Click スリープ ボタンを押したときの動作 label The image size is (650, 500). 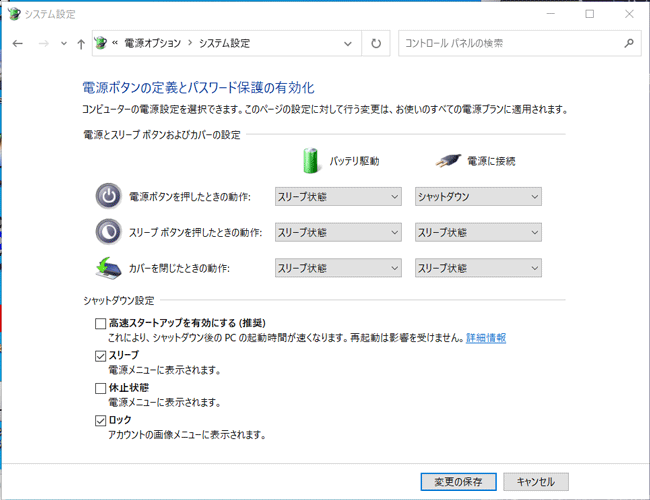coord(196,232)
